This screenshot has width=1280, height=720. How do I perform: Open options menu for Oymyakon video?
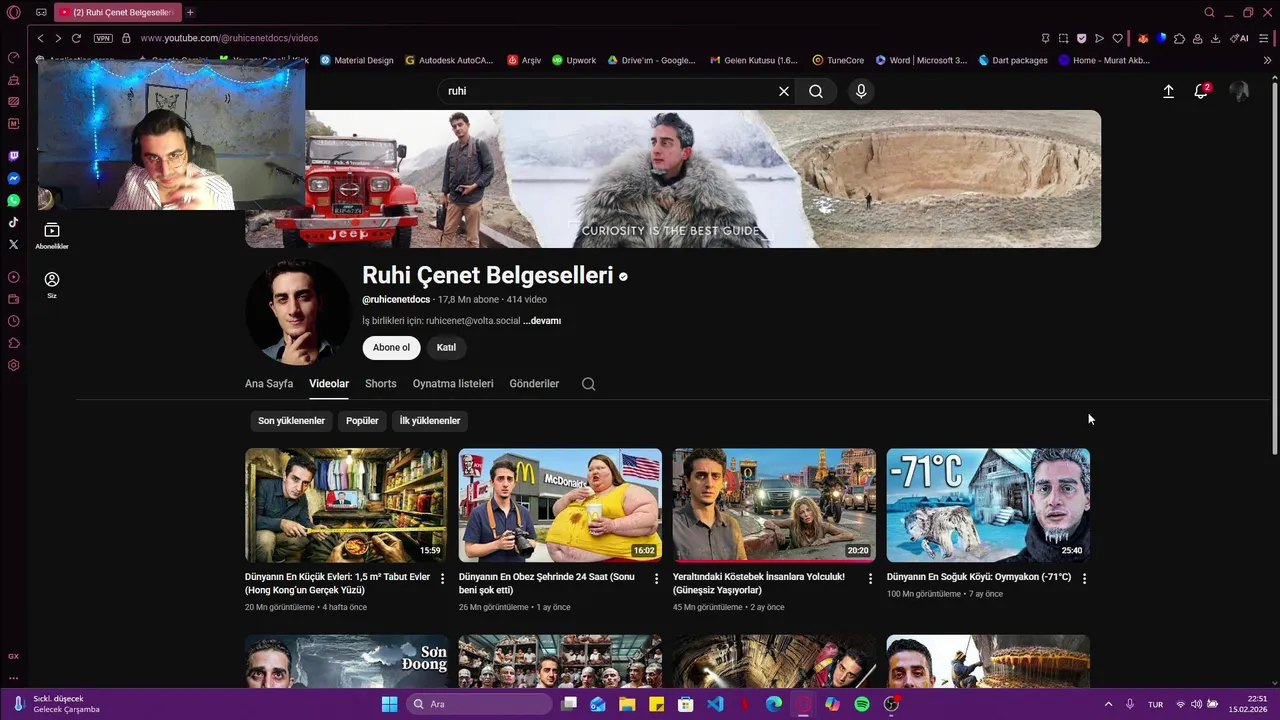1084,579
